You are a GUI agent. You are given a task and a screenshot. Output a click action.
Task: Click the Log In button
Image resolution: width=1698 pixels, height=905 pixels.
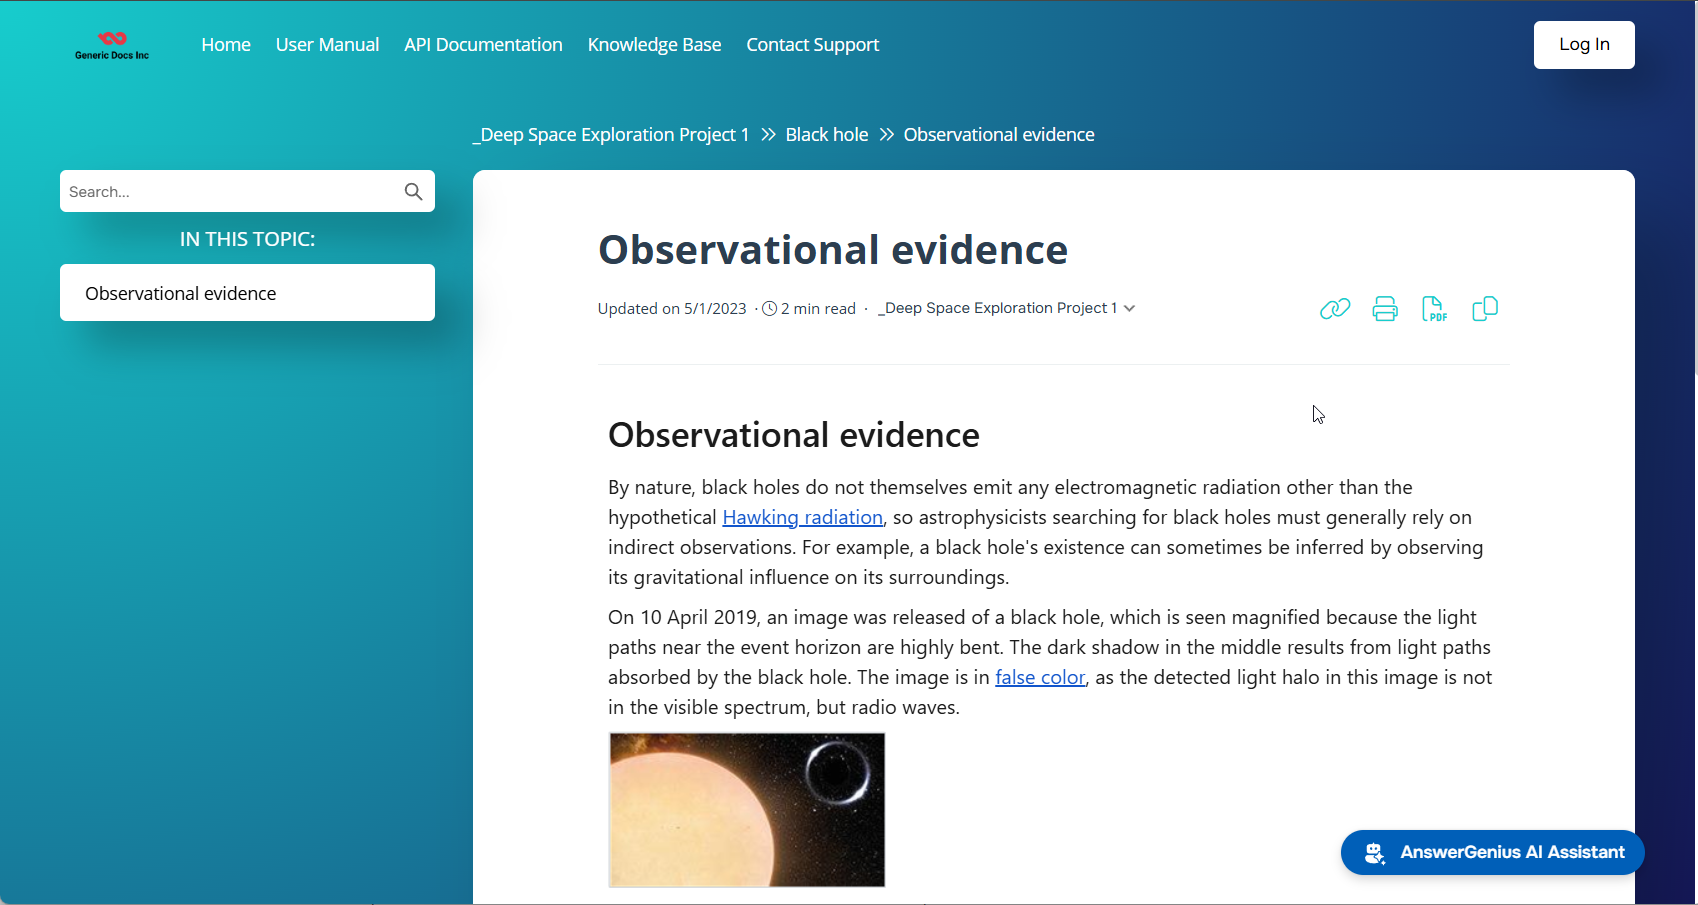coord(1584,45)
